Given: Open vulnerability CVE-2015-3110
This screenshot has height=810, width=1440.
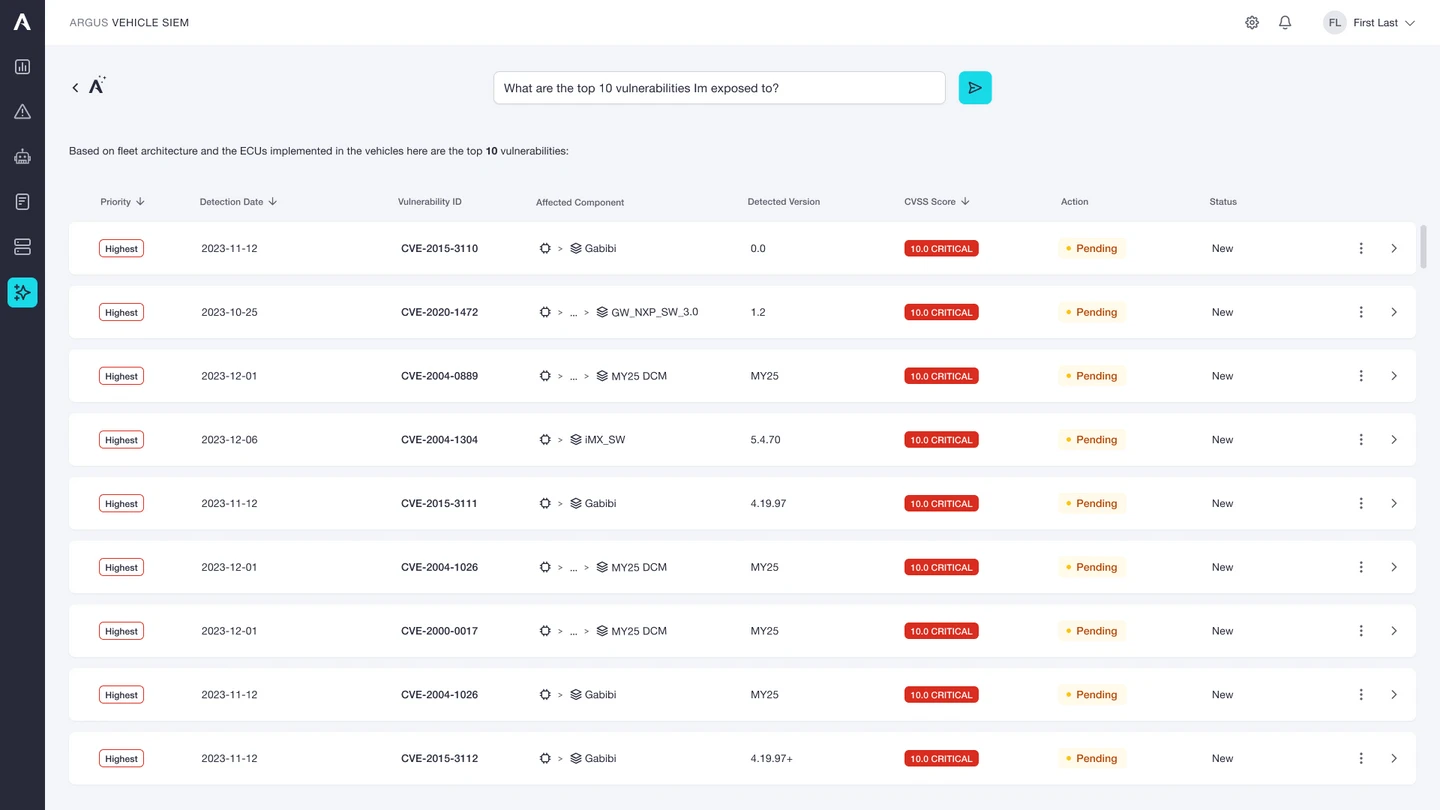Looking at the screenshot, I should pyautogui.click(x=439, y=248).
